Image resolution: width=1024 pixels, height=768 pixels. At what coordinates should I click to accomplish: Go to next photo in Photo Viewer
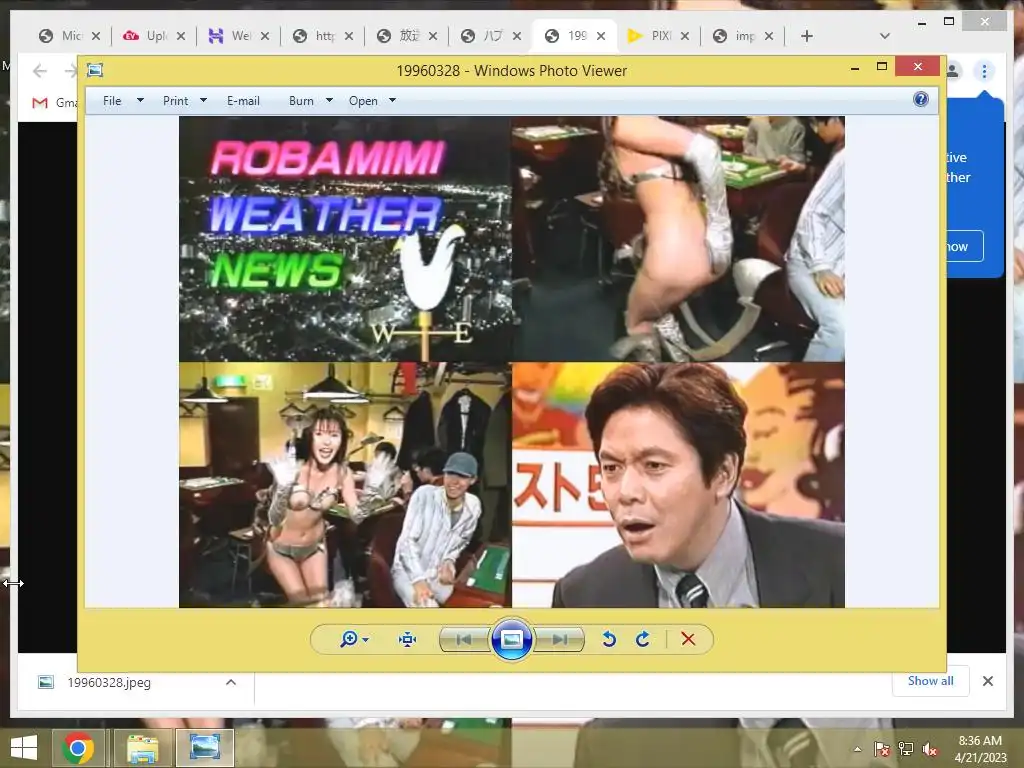click(559, 639)
